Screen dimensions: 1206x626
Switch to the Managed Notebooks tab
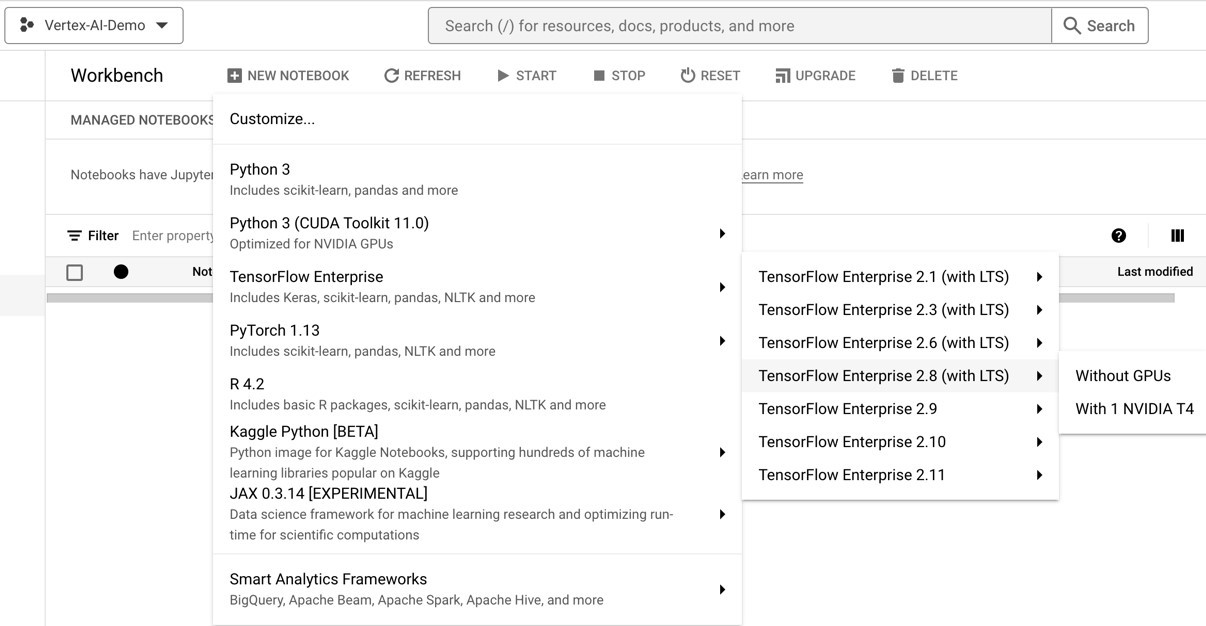141,120
